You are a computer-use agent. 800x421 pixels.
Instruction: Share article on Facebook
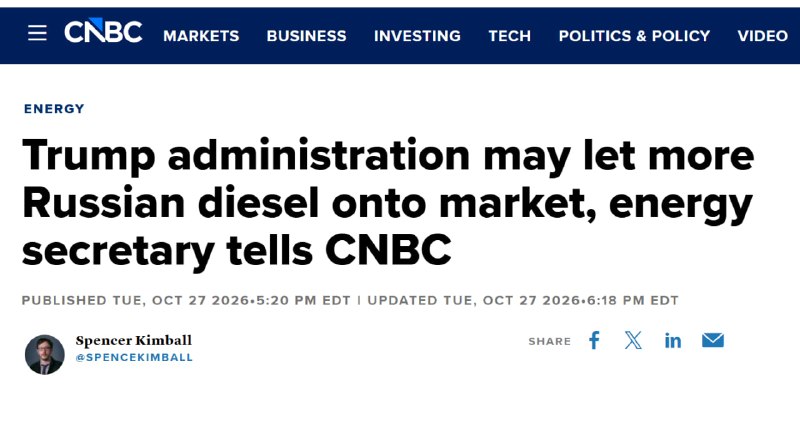click(x=594, y=340)
